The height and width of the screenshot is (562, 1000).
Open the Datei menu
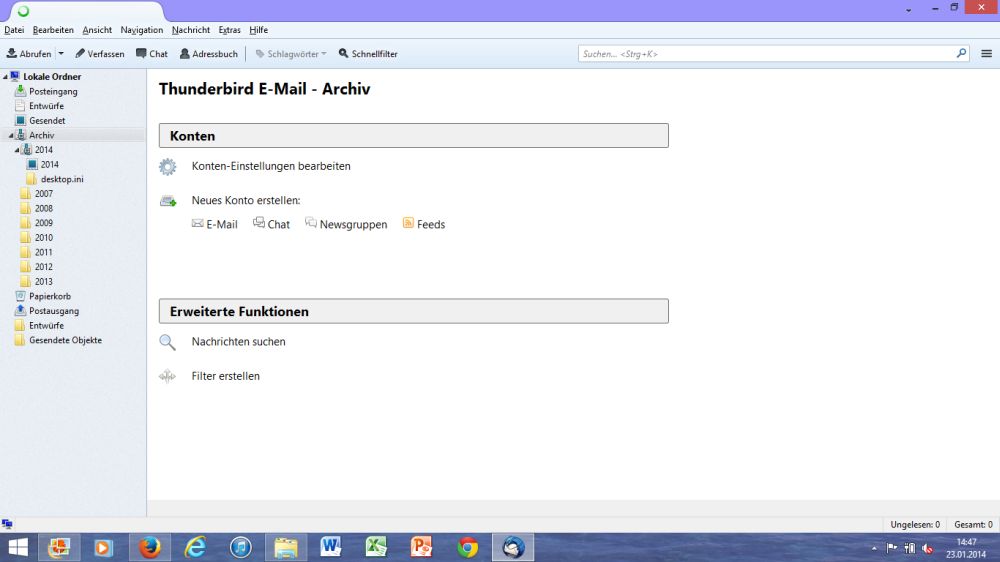click(14, 30)
